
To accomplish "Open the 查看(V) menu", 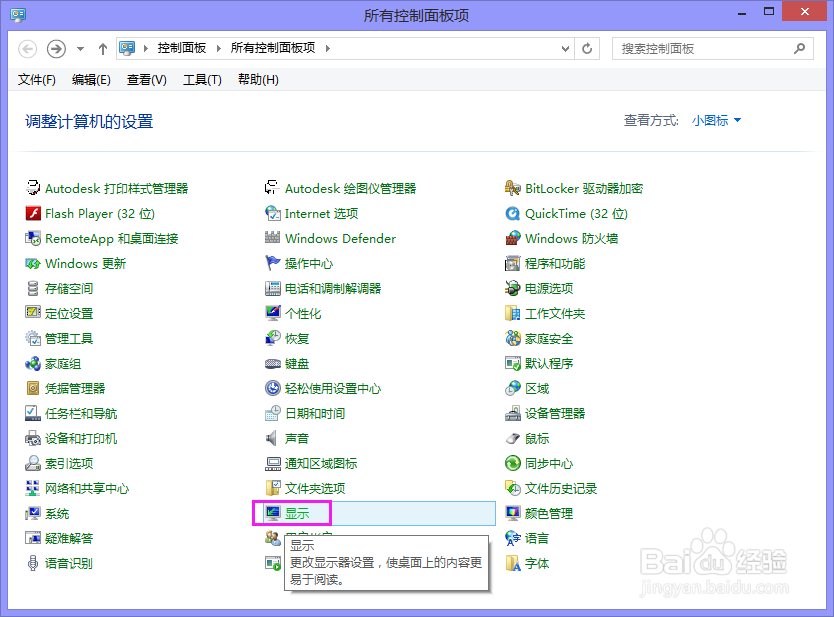I will (145, 80).
